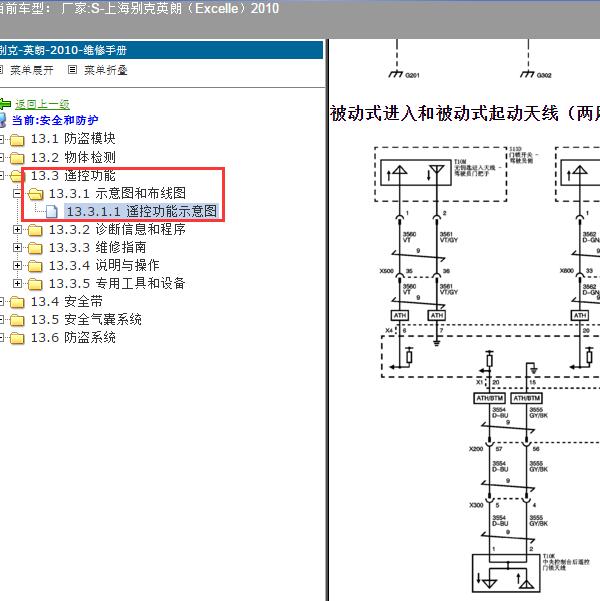Click the T10K antenna box at bottom
The image size is (600, 601).
[x=506, y=573]
